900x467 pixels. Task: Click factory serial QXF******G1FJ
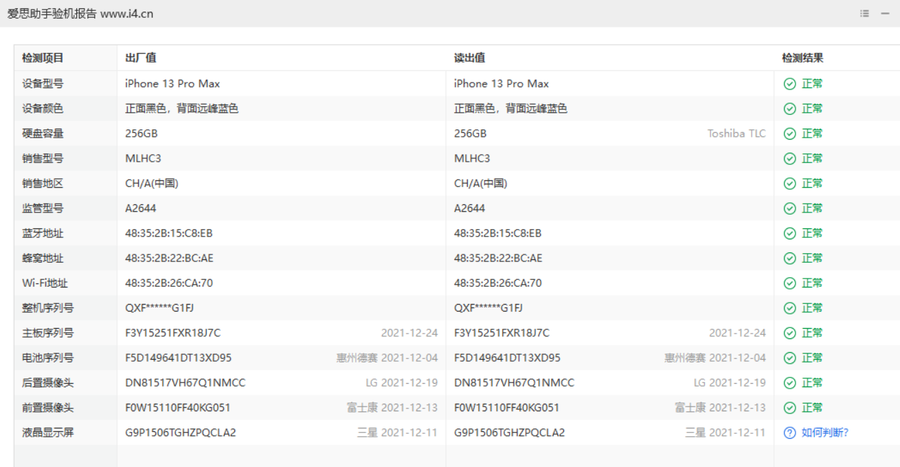pos(160,308)
